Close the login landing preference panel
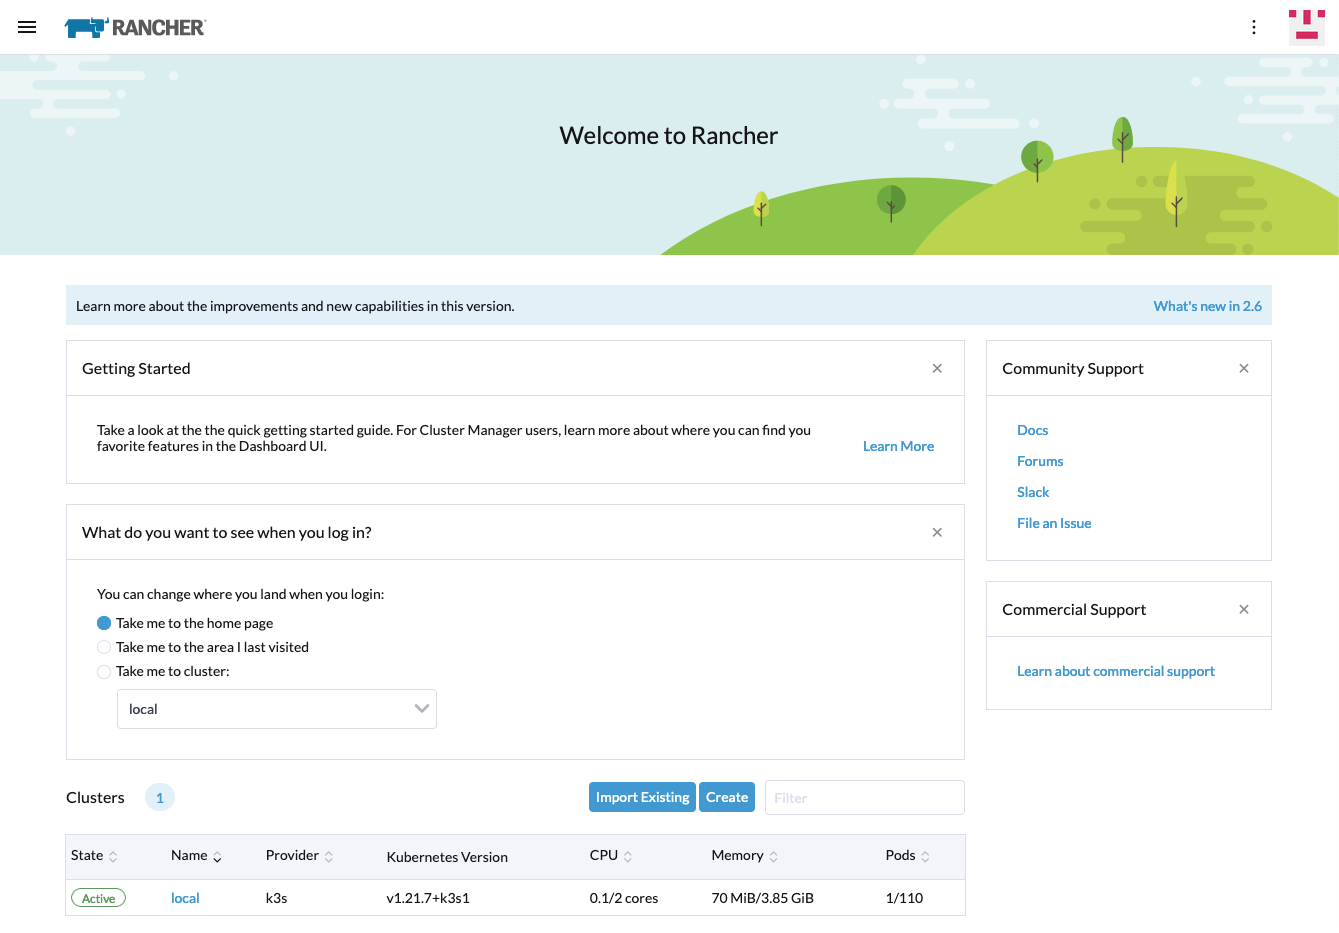 [x=937, y=532]
